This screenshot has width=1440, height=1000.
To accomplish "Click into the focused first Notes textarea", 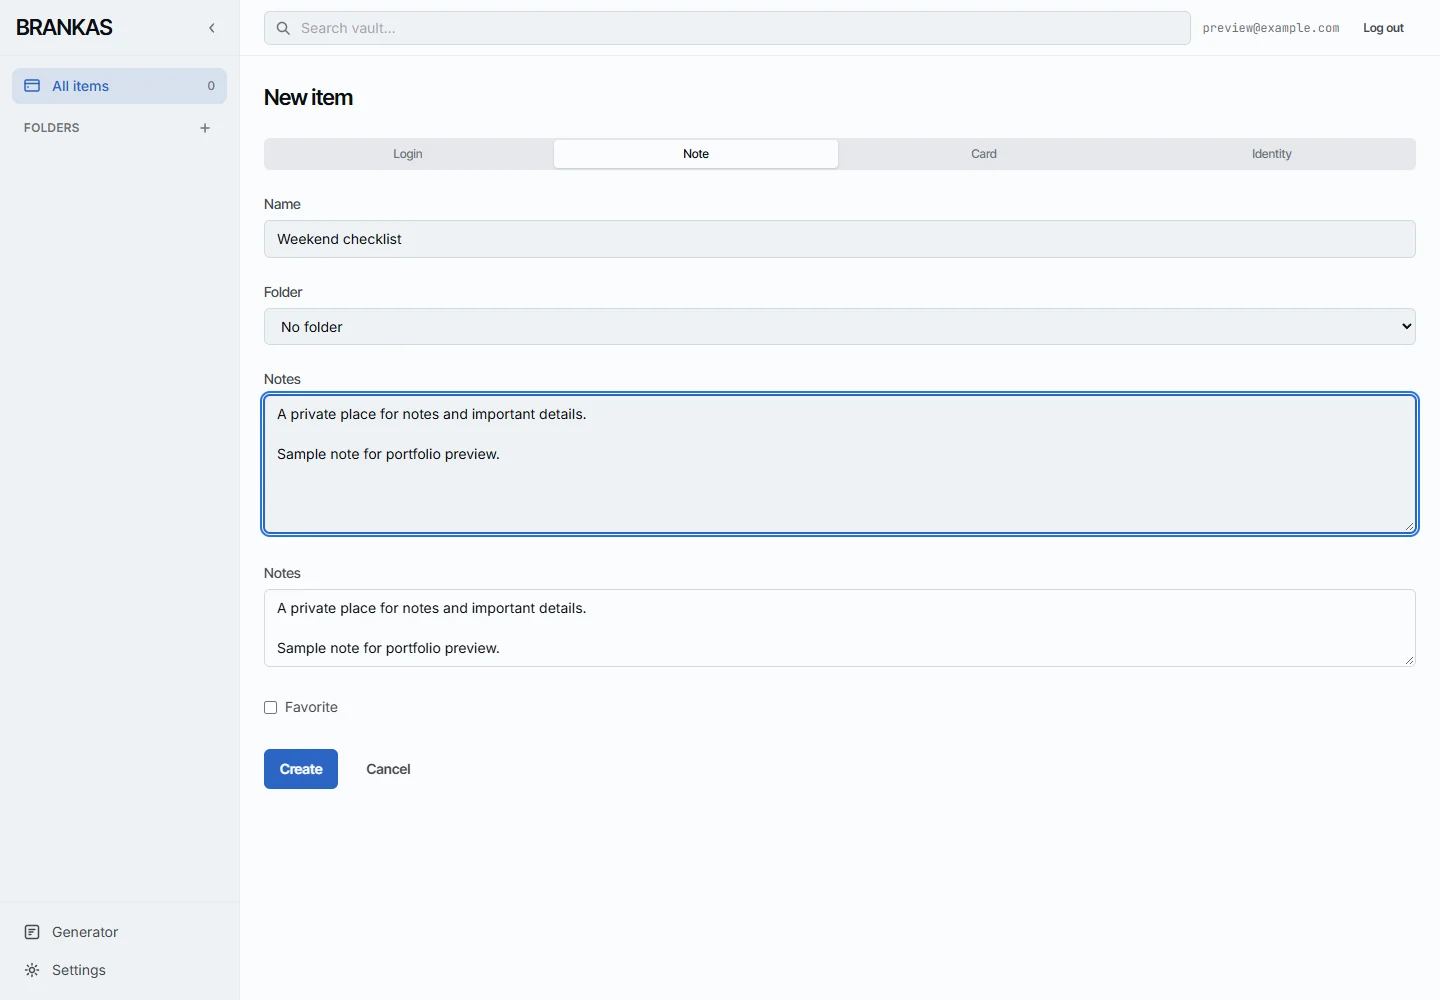I will click(840, 464).
